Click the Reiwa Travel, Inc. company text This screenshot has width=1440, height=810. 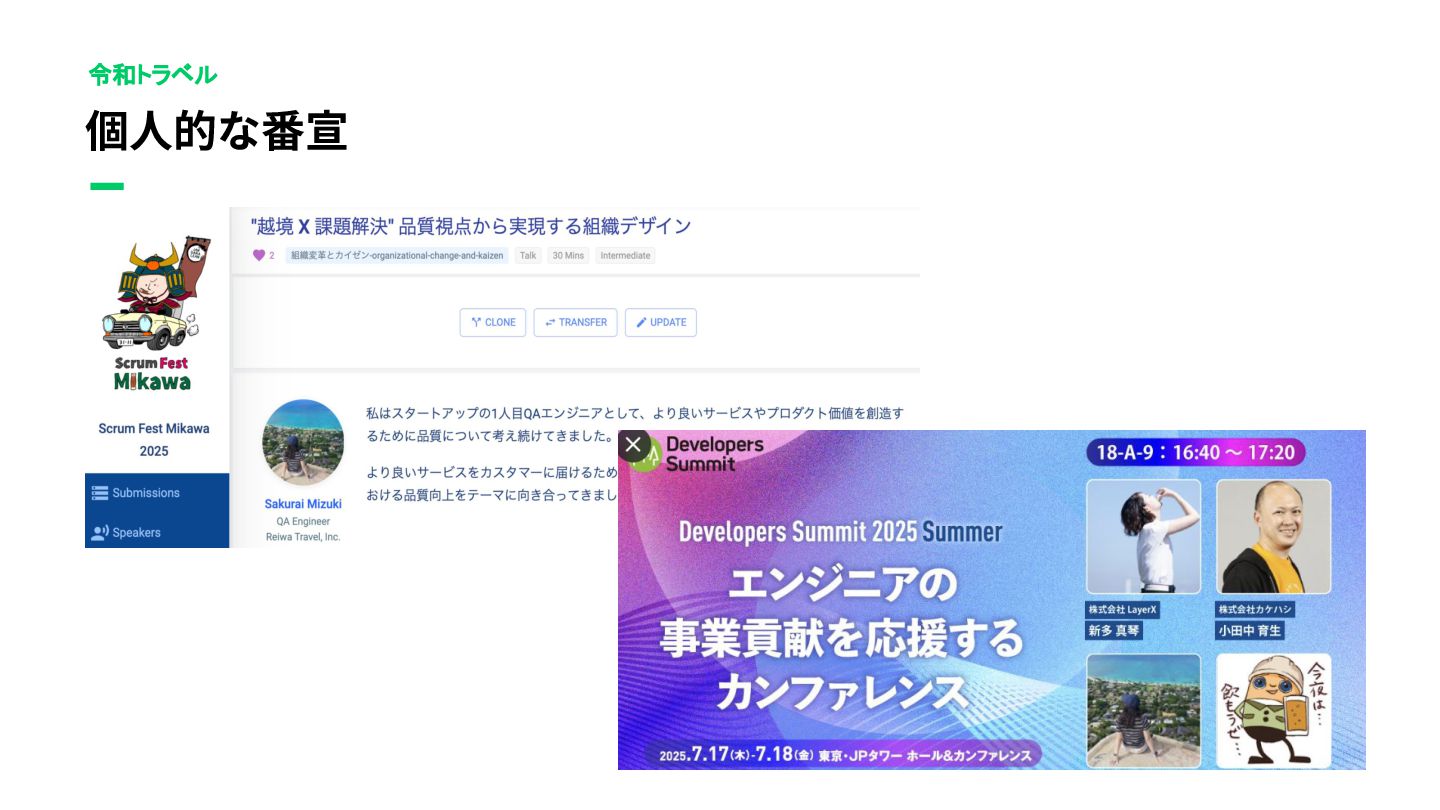[x=303, y=537]
